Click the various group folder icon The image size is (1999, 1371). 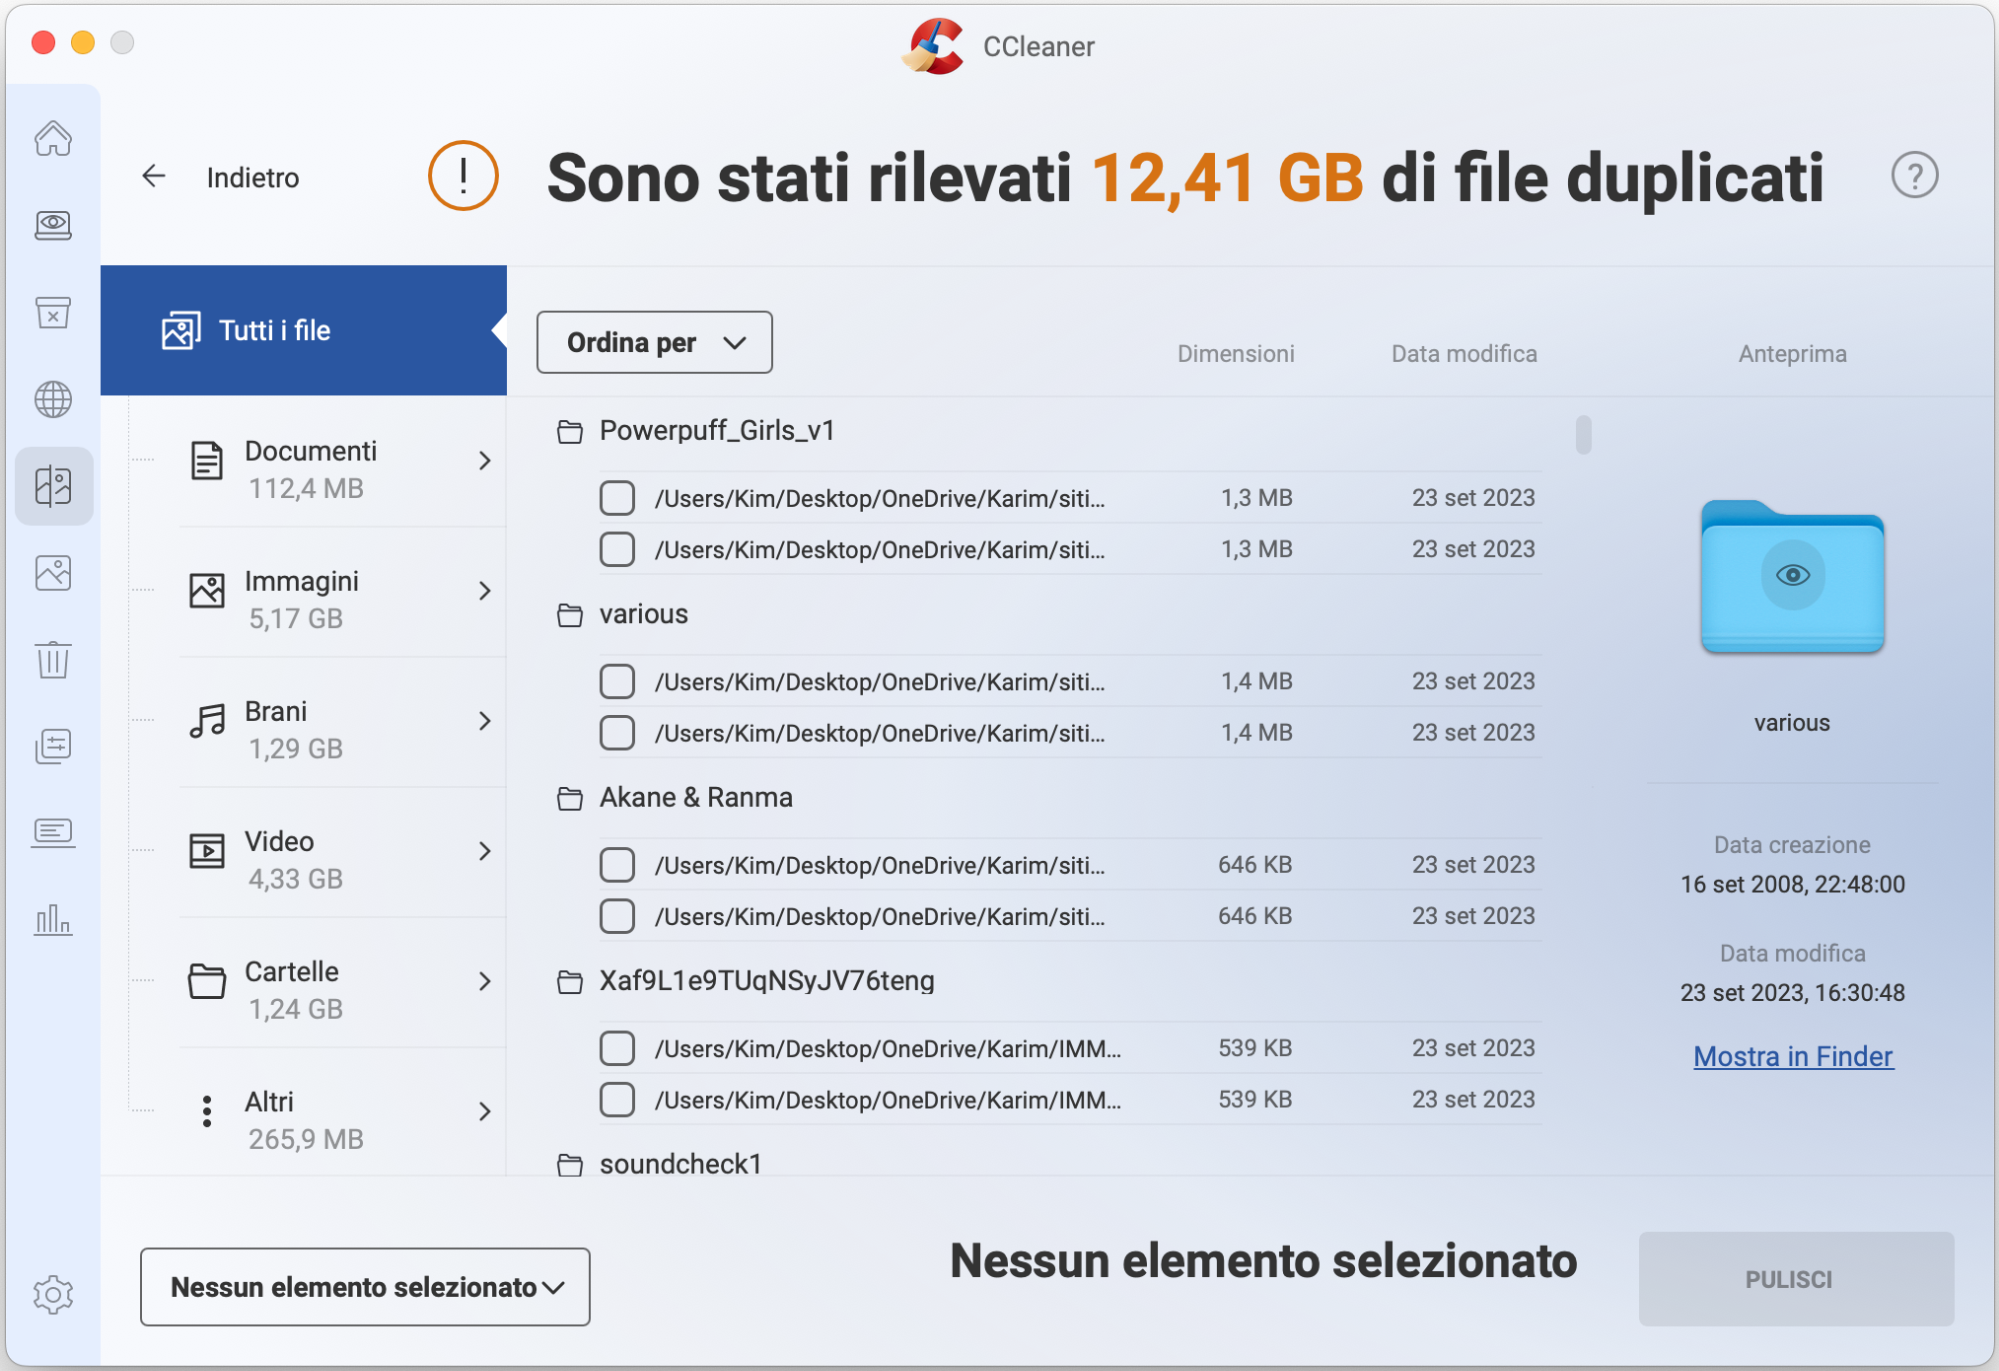pyautogui.click(x=570, y=615)
